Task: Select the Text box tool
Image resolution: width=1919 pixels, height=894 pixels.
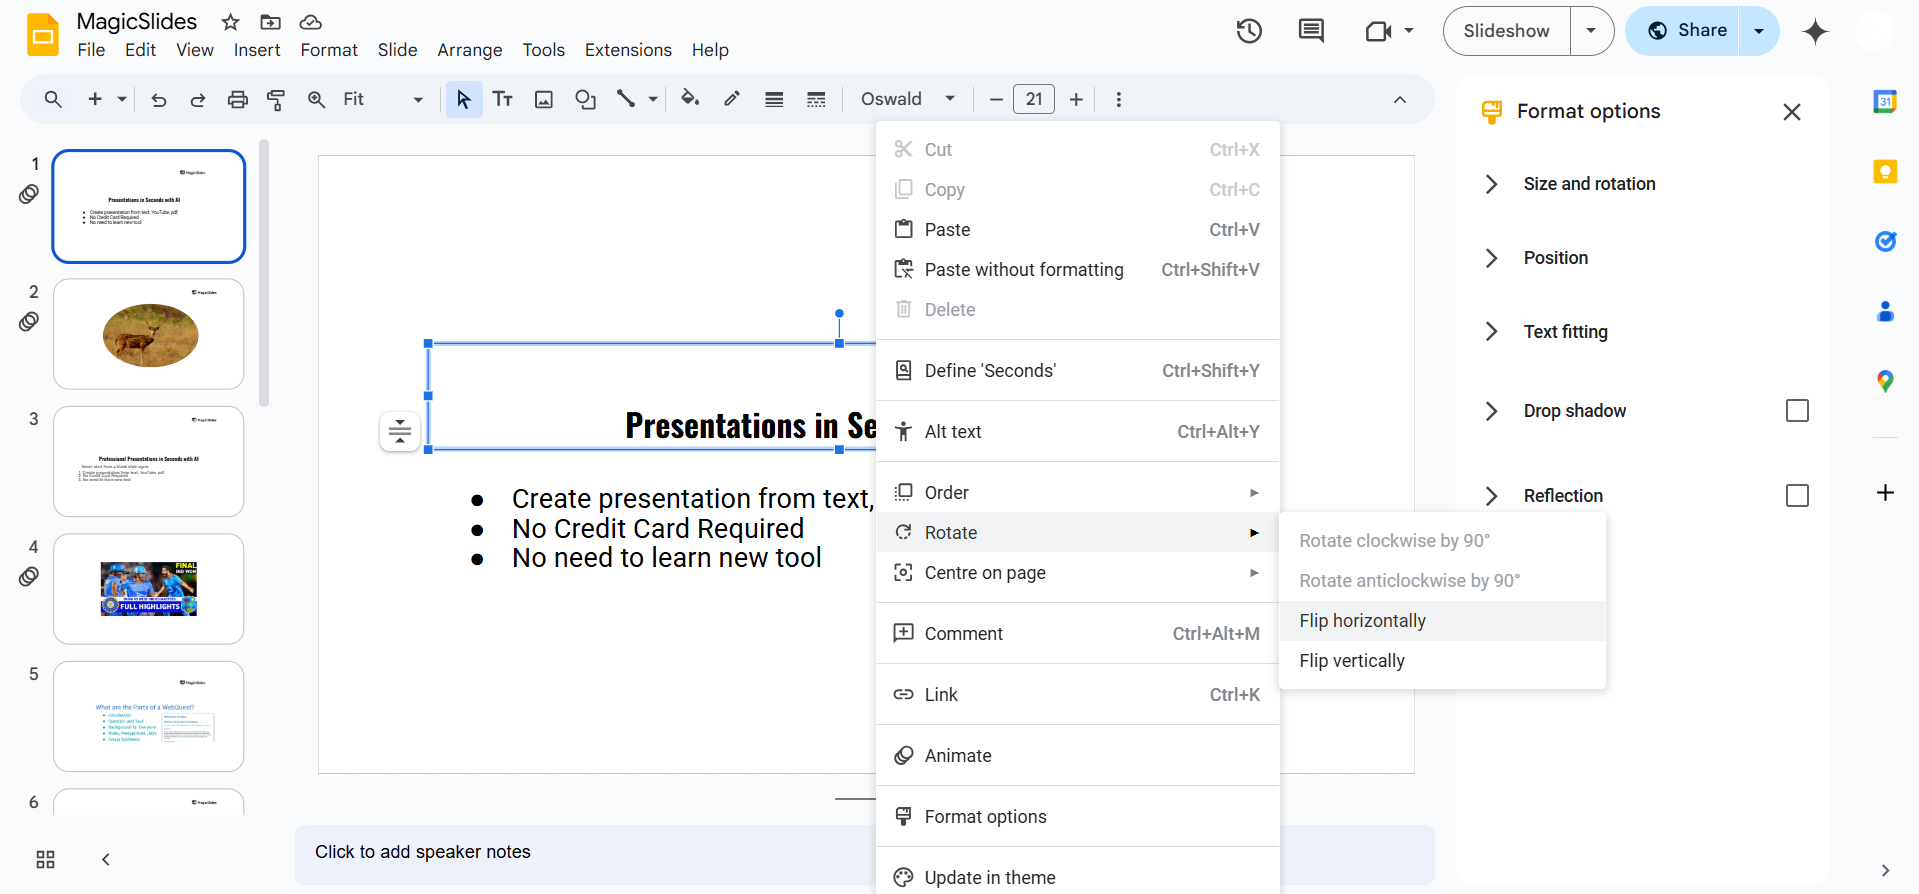Action: pos(503,99)
